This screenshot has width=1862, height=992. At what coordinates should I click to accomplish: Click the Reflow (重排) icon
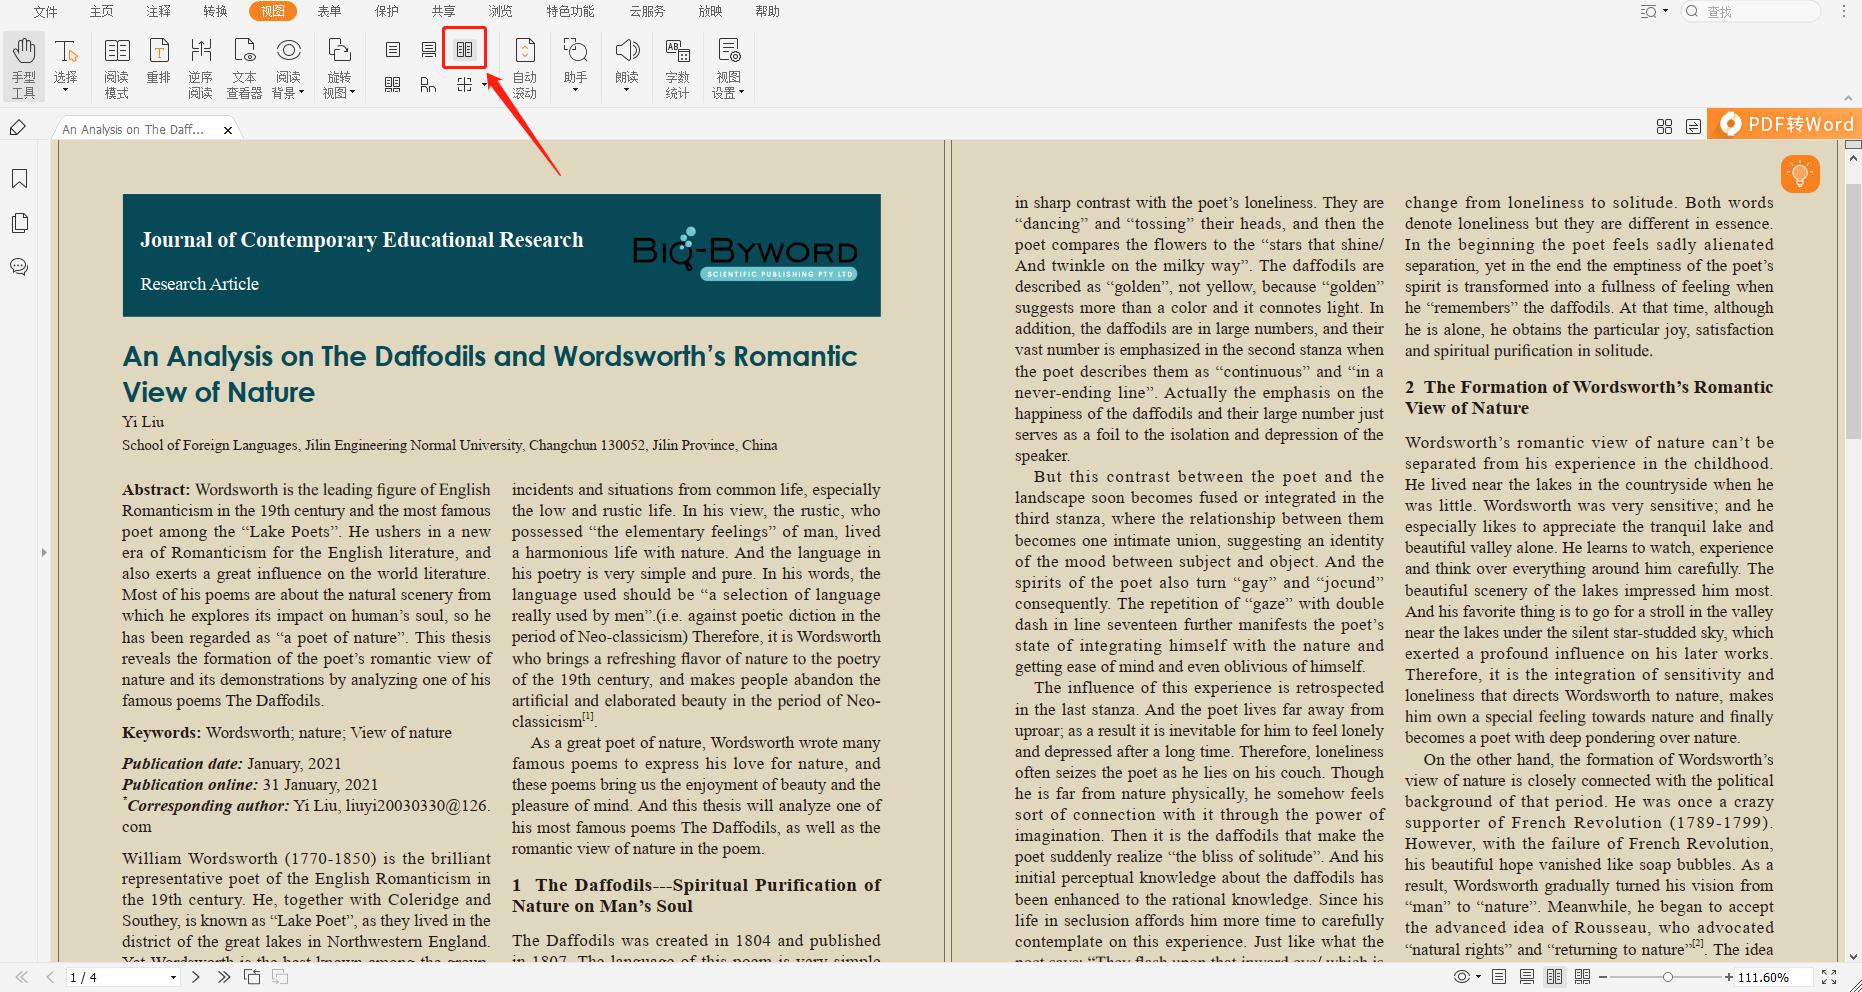[159, 60]
